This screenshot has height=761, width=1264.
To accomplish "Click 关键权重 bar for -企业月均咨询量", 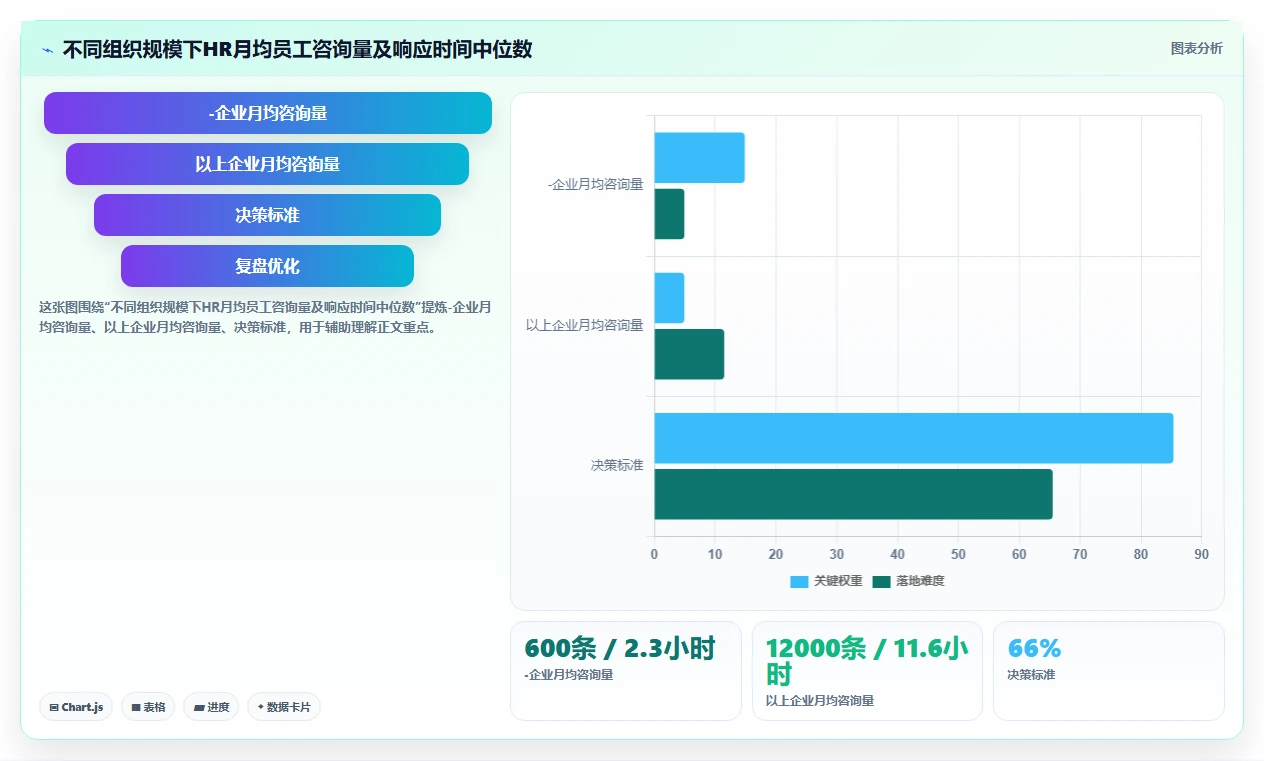I will tap(700, 158).
